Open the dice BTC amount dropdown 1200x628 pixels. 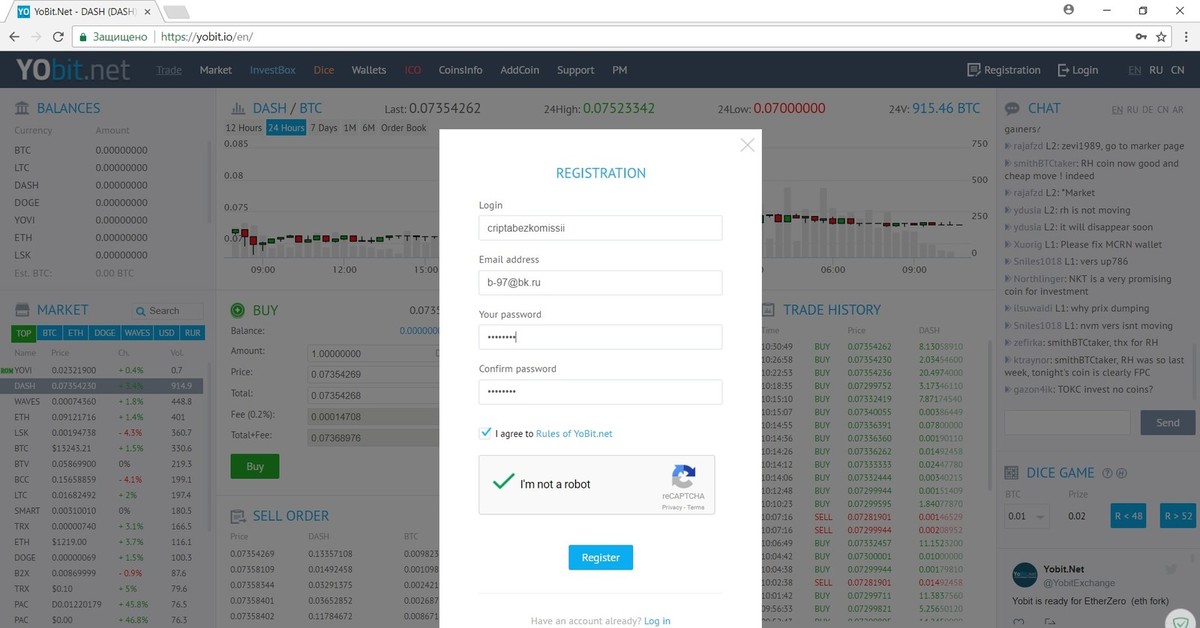[x=1027, y=517]
